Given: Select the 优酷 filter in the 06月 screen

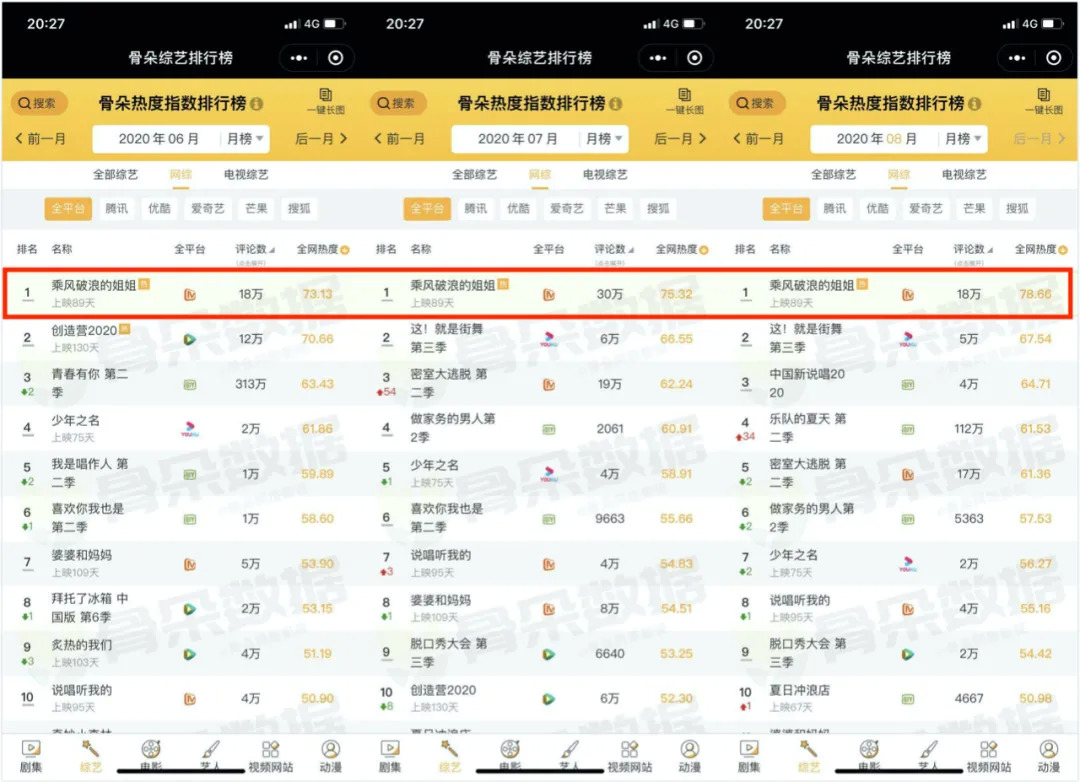Looking at the screenshot, I should [159, 209].
